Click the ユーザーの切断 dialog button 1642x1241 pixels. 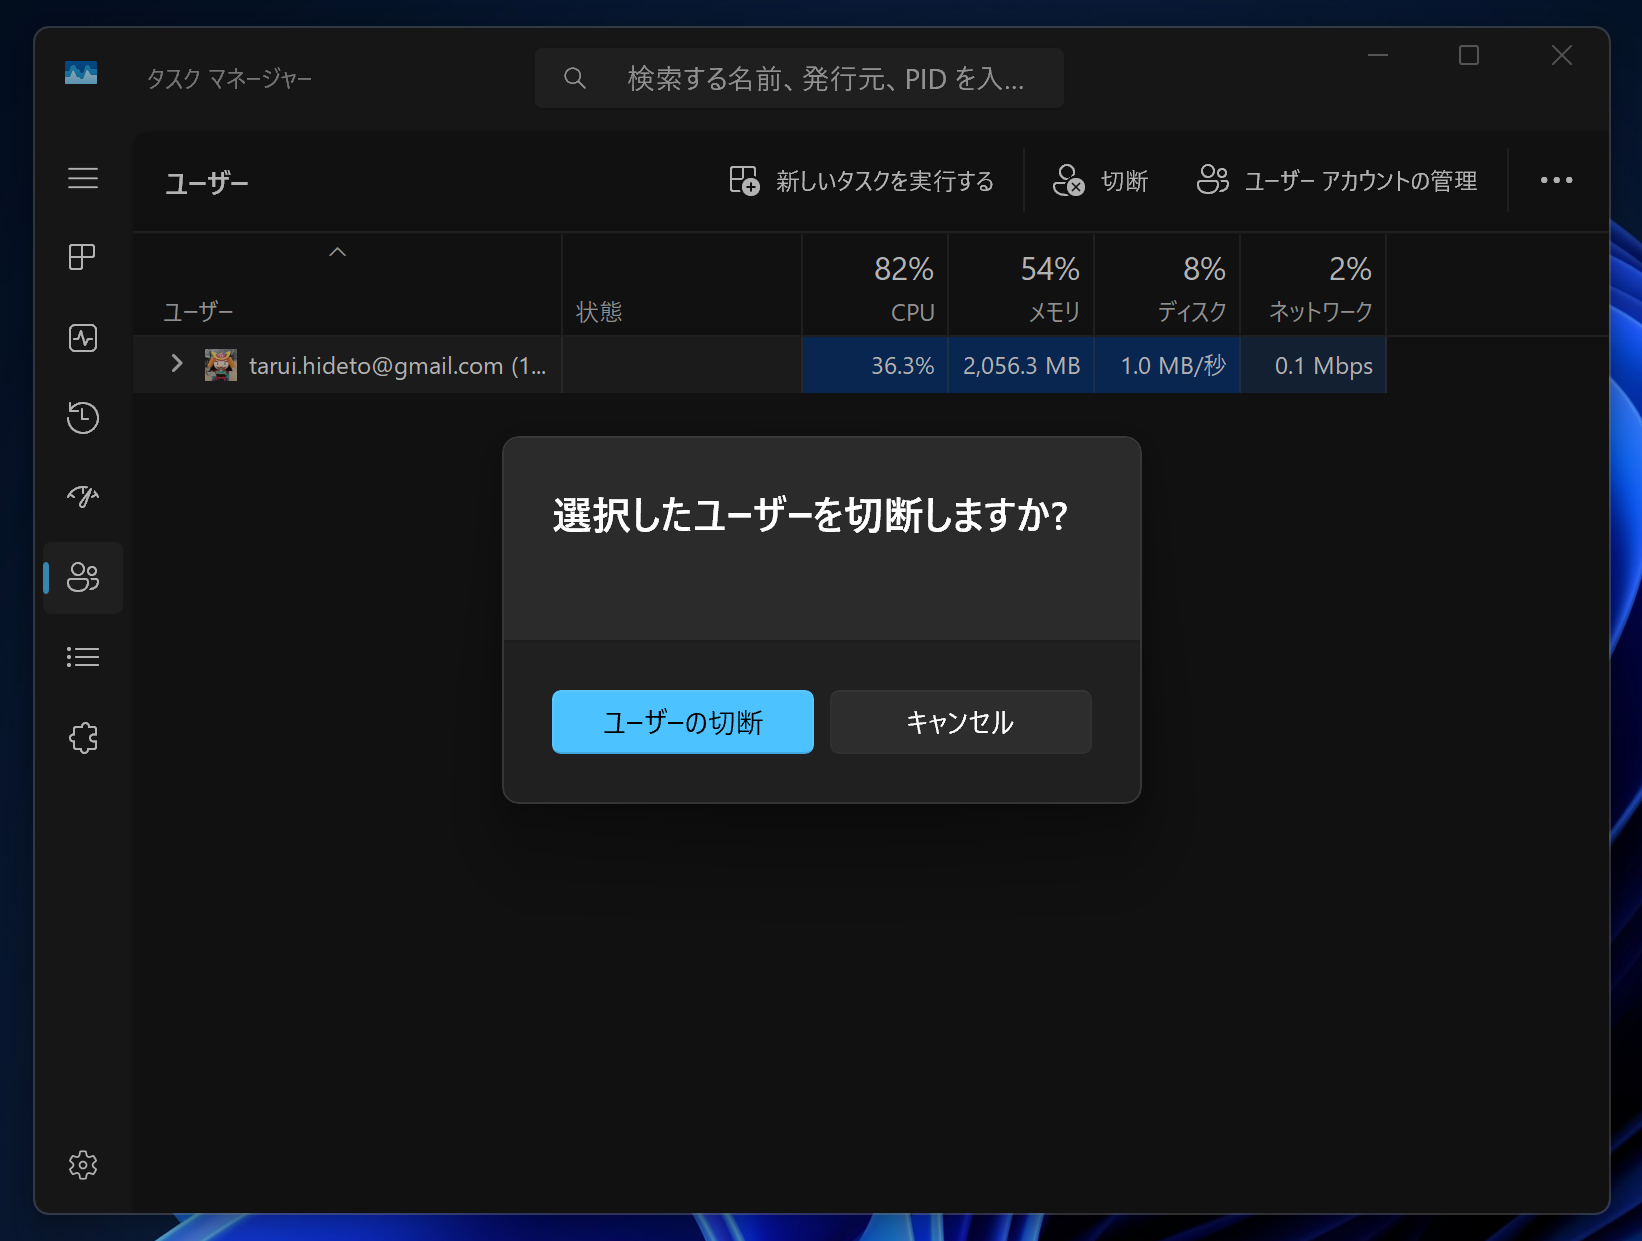(682, 721)
